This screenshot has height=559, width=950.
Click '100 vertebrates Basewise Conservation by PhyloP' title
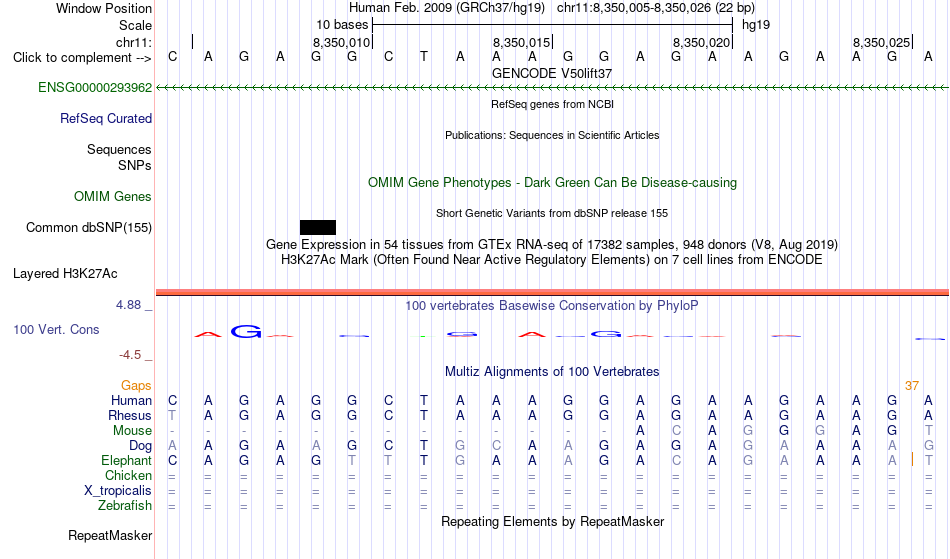tap(552, 306)
